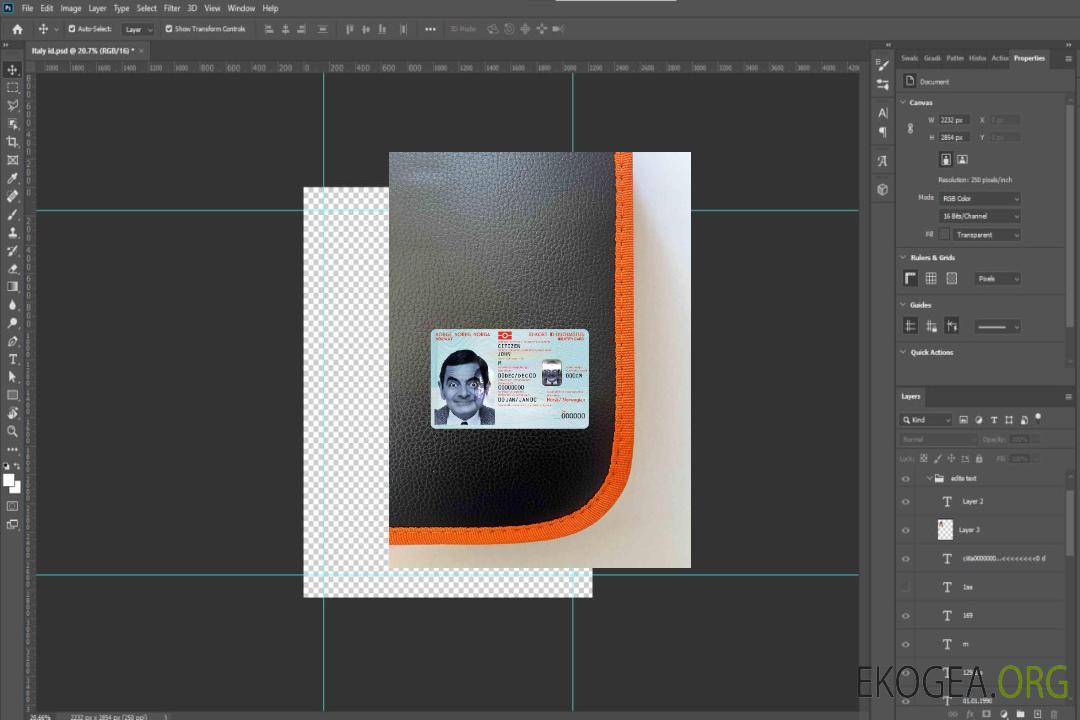Open the 3D panel cube icon

(882, 189)
